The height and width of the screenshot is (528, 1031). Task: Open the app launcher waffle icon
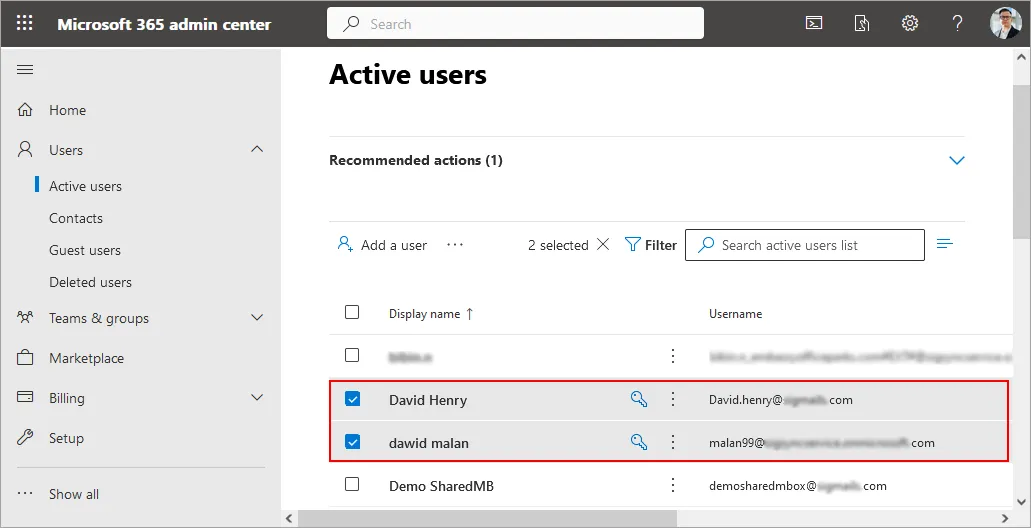tap(24, 24)
